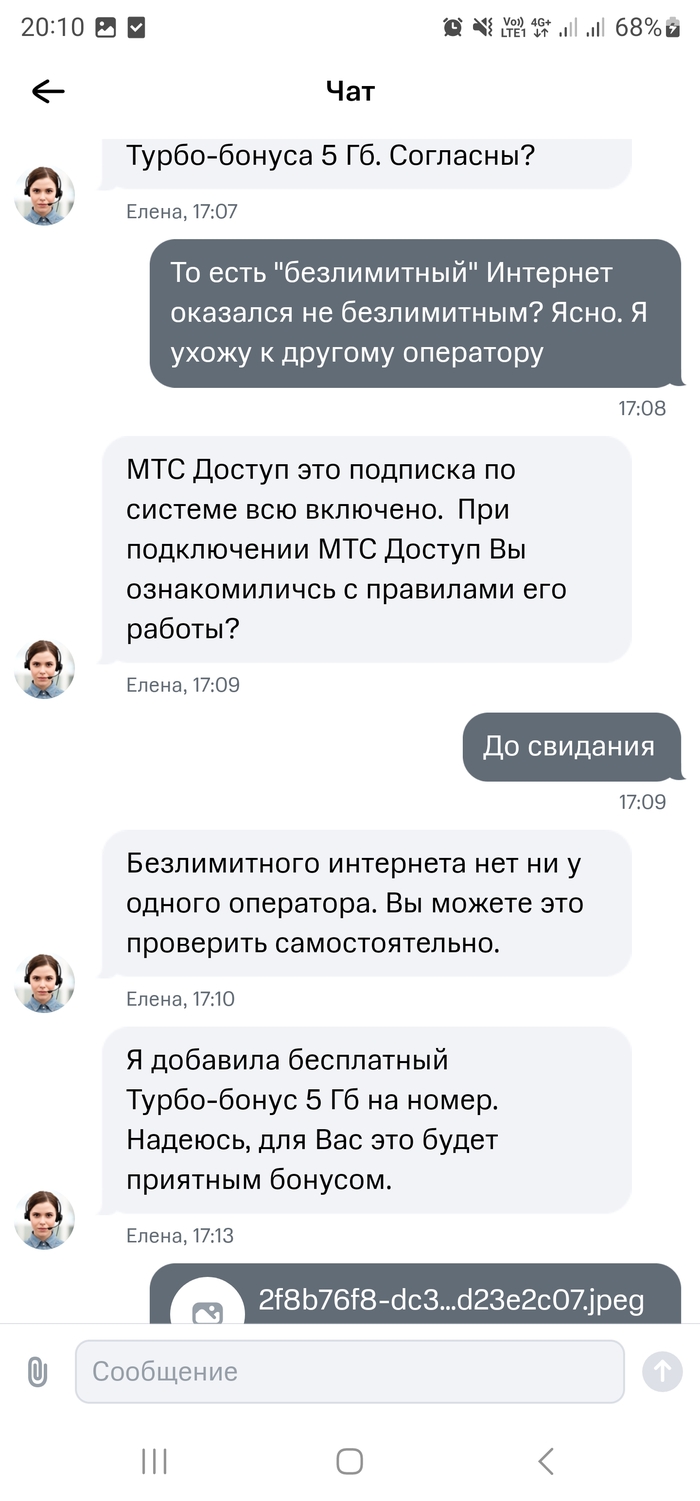Tap the 'До свидания' sent message bubble
700x1501 pixels.
point(570,747)
